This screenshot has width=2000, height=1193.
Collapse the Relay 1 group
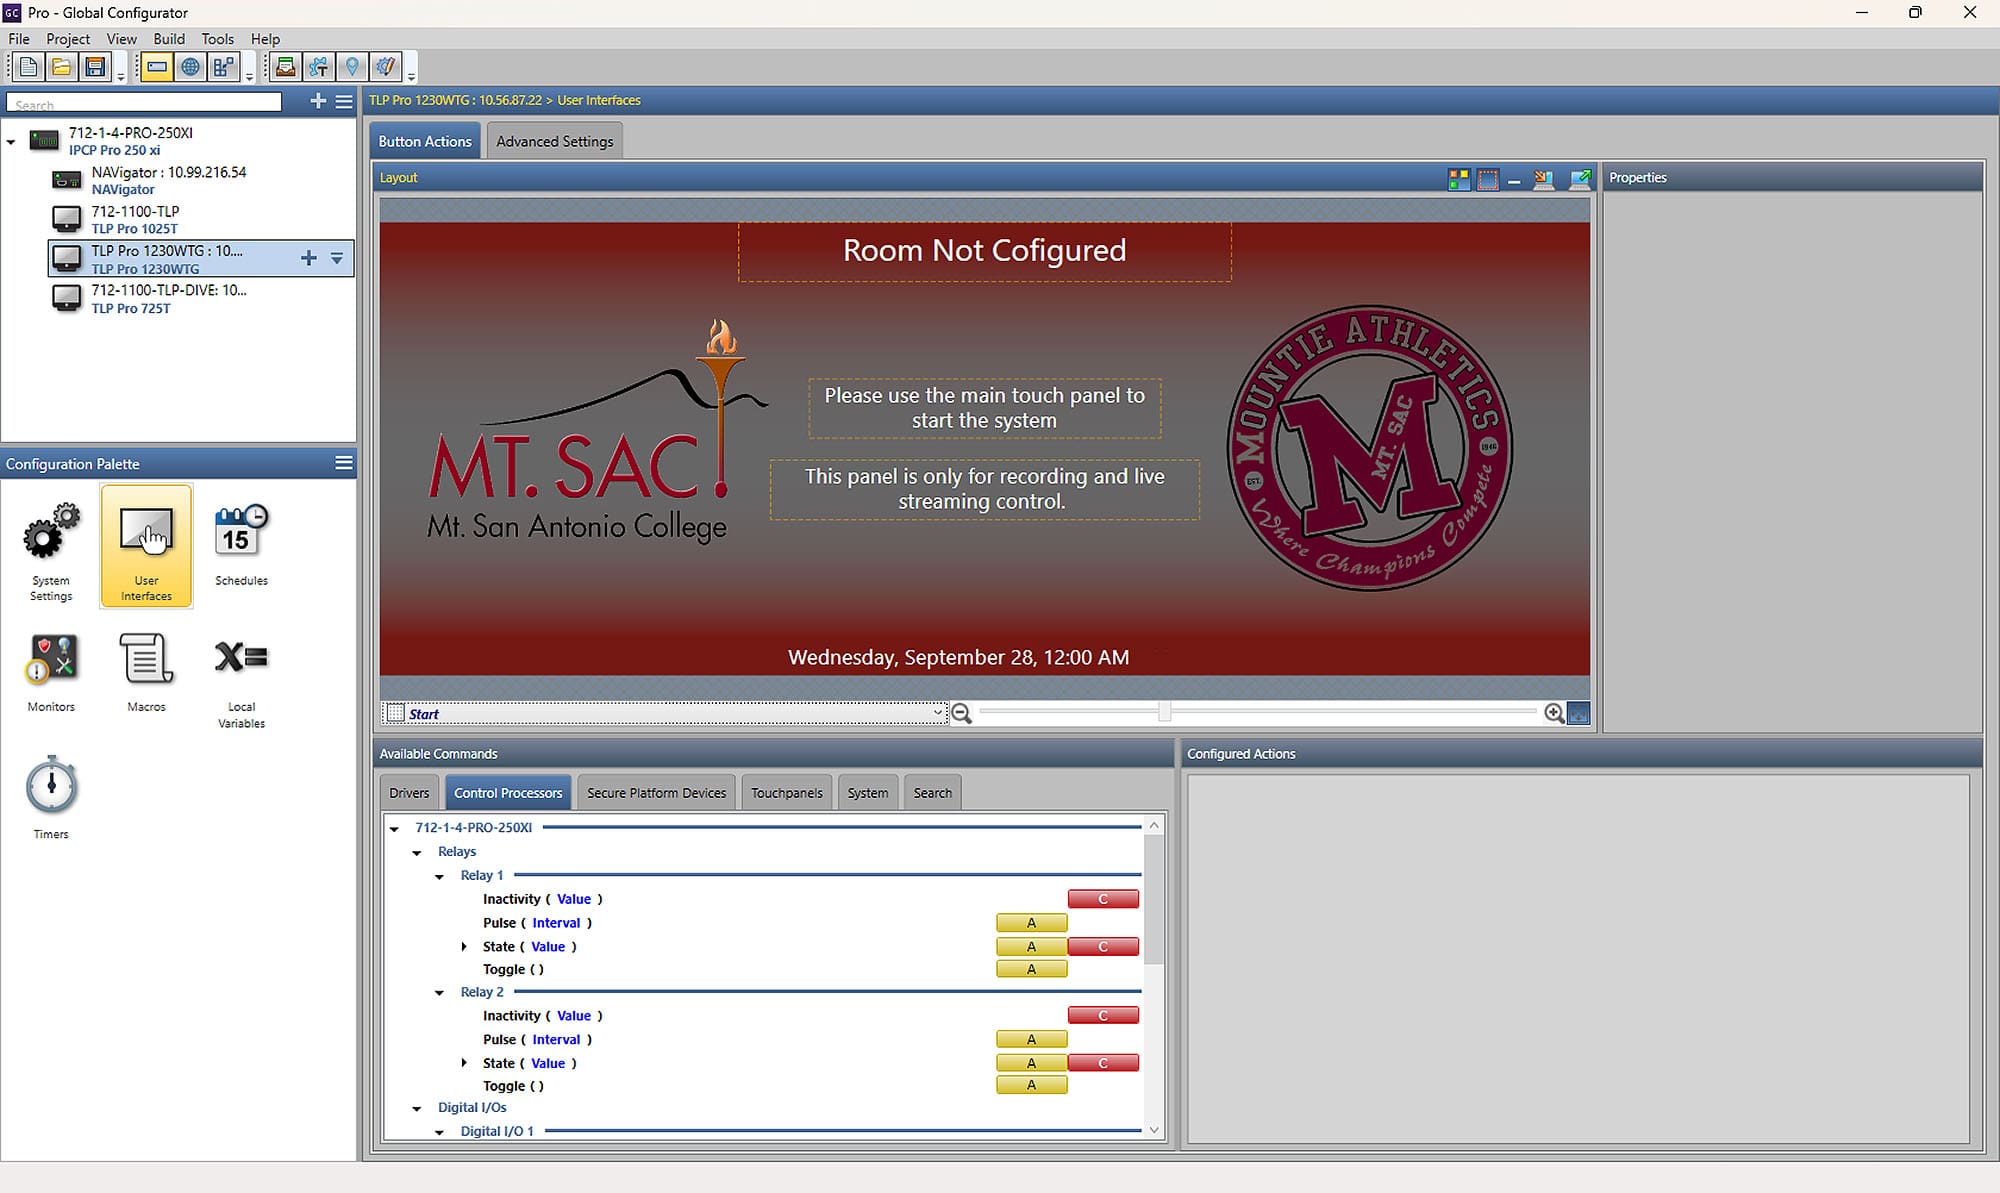point(439,877)
